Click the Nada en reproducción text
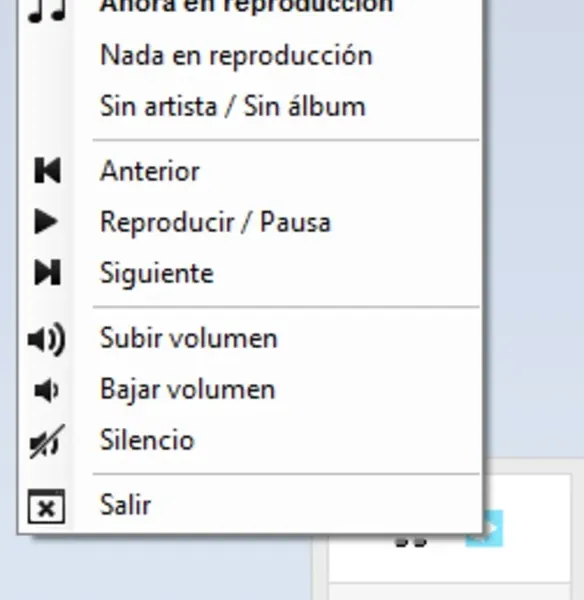This screenshot has height=600, width=584. point(236,56)
